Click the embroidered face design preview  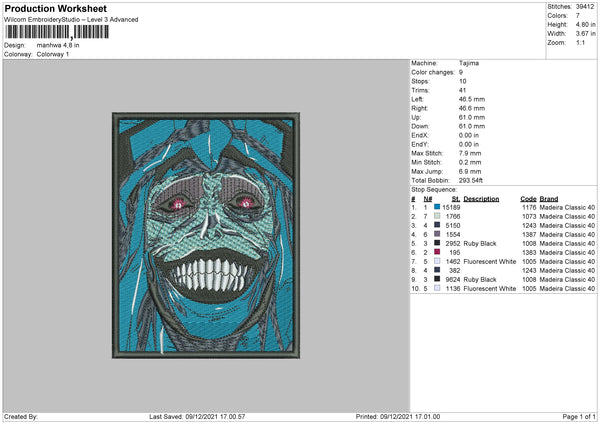[206, 235]
